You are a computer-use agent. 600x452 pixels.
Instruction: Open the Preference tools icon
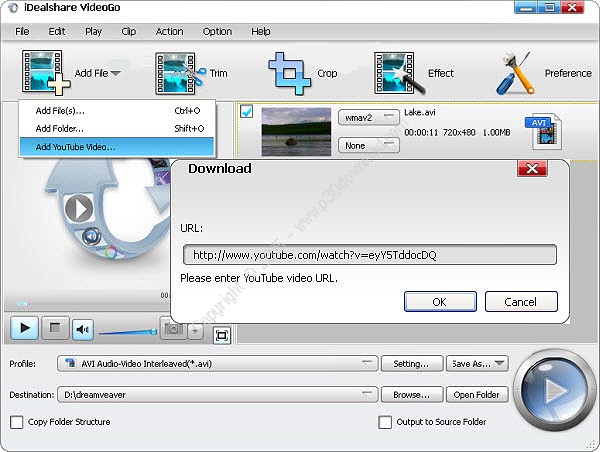click(515, 73)
